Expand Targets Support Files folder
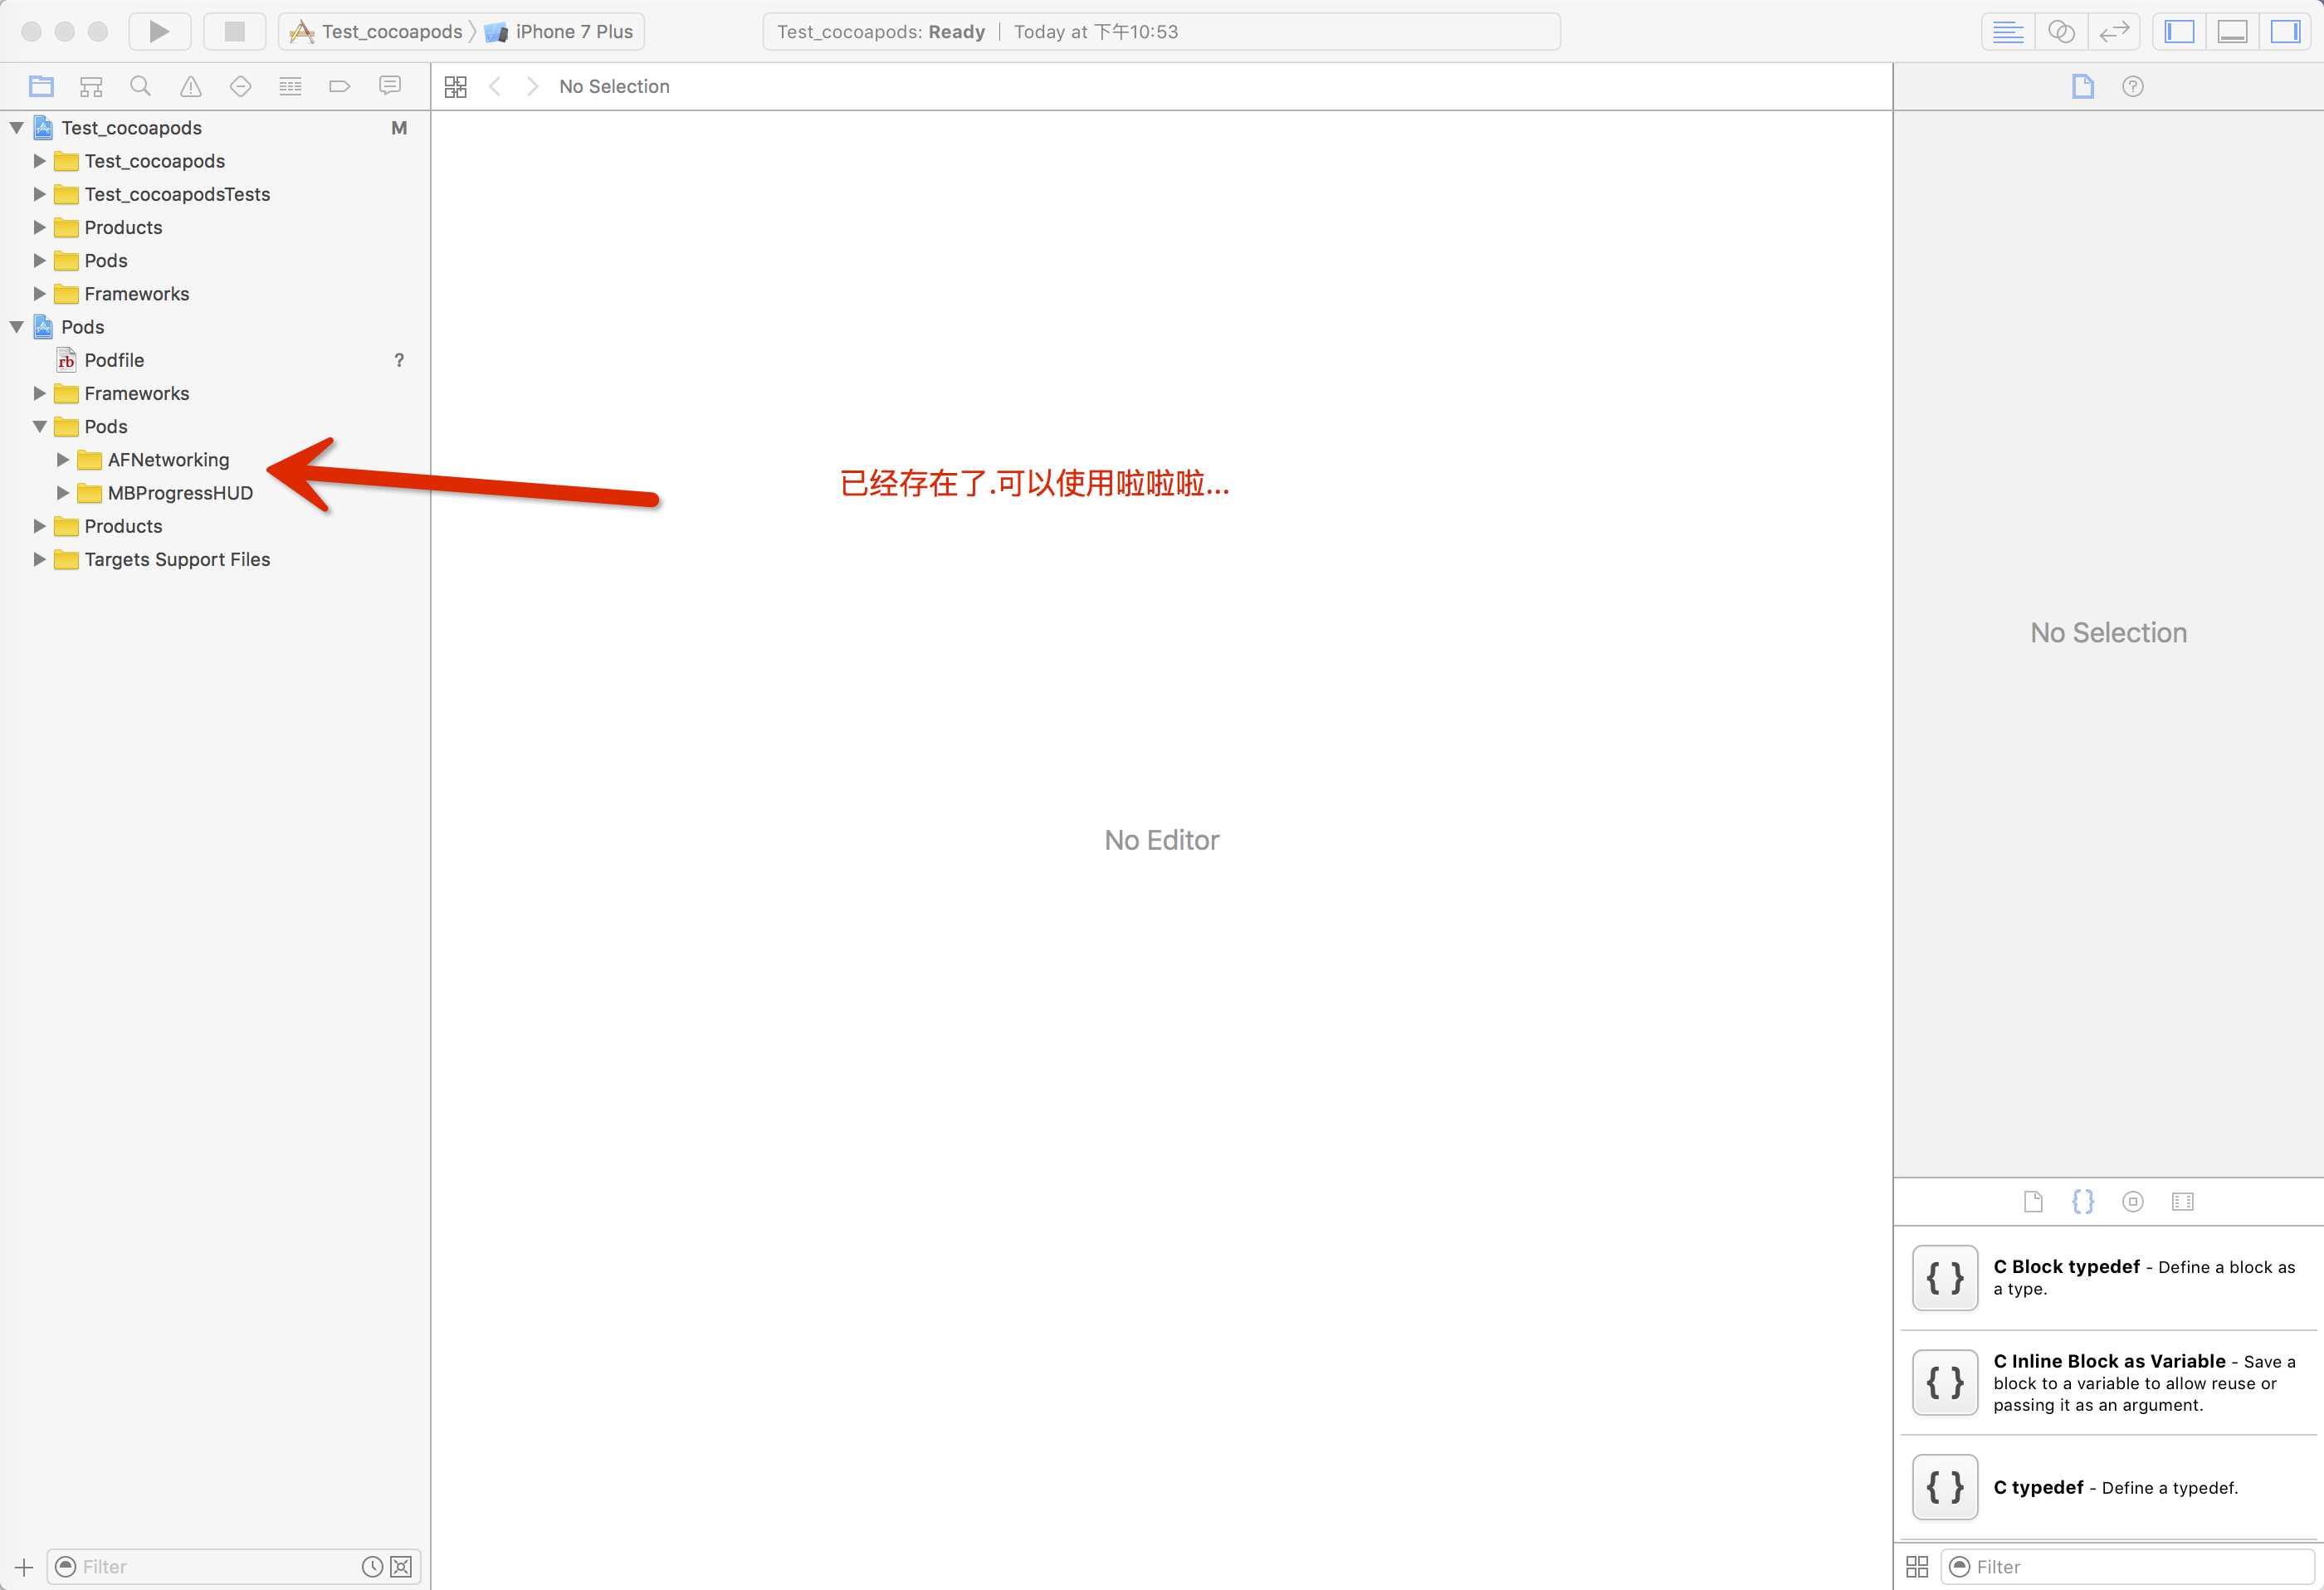Screen dimensions: 2324x1590 pyautogui.click(x=40, y=559)
